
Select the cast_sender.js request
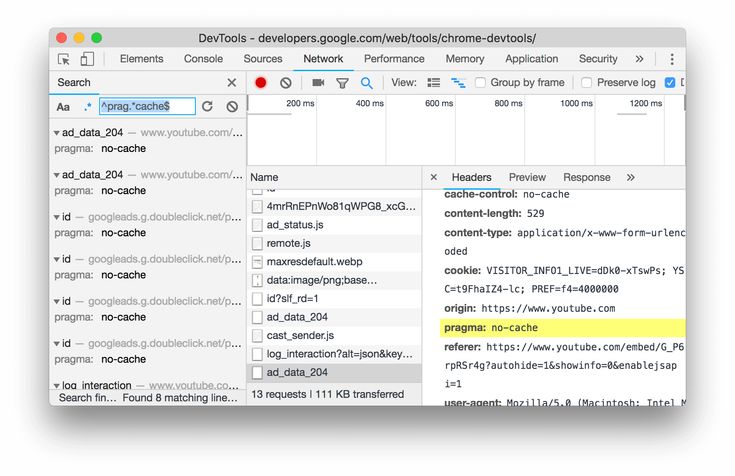click(335, 336)
